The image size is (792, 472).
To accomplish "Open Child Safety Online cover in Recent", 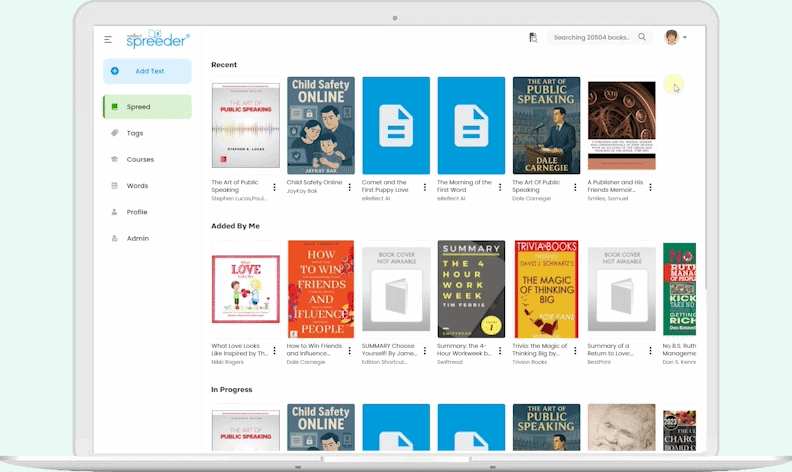I will tap(321, 125).
